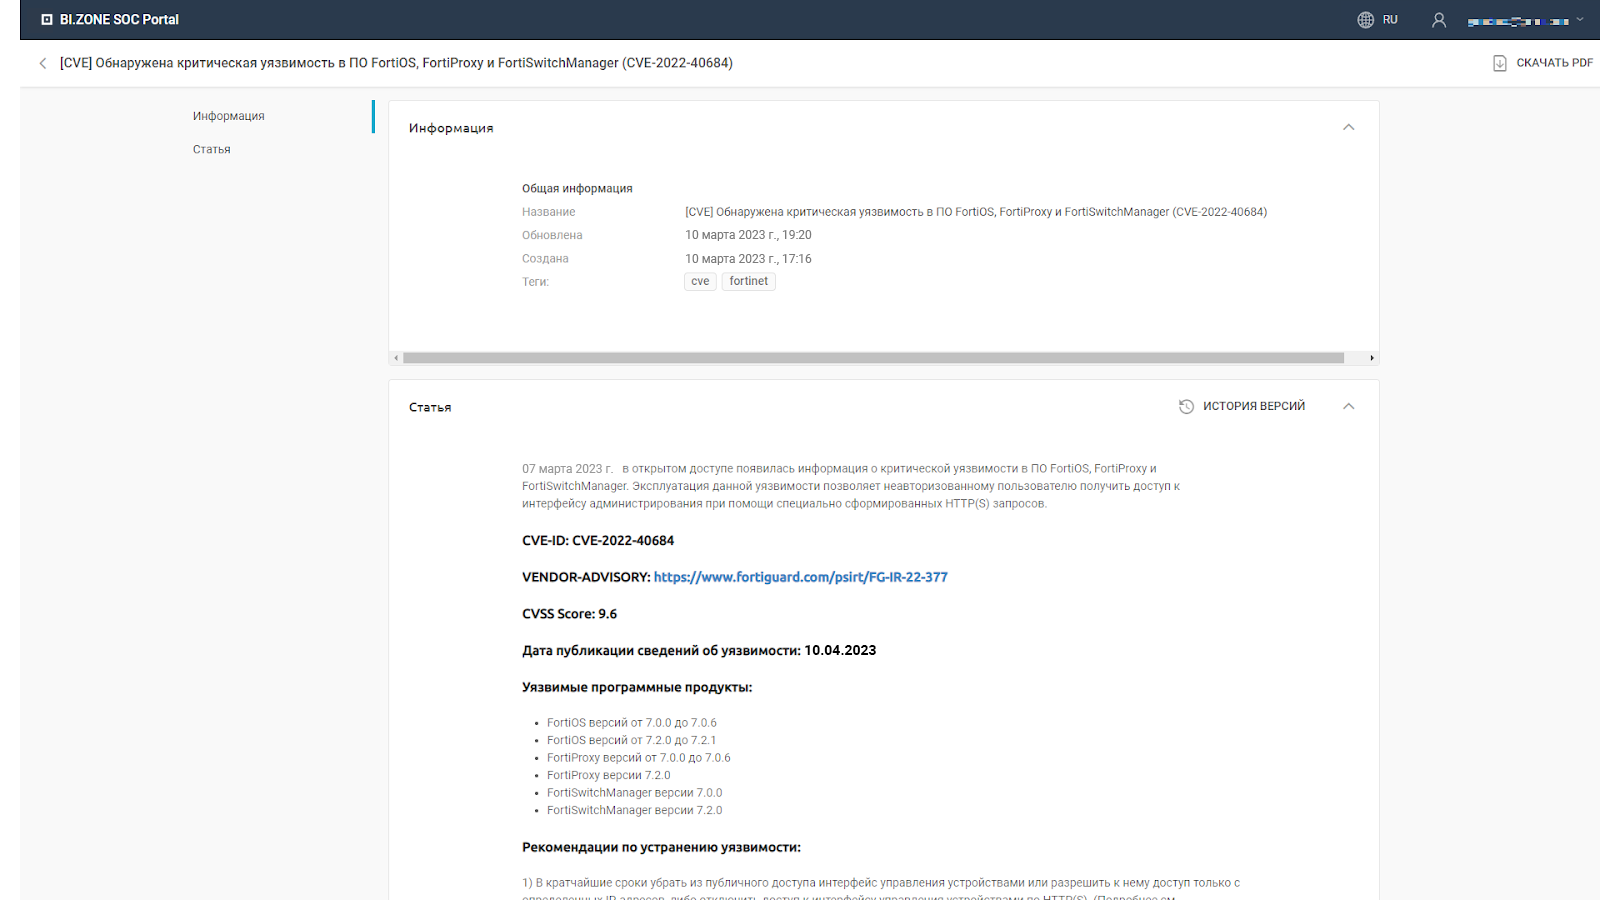Click the user profile icon
Image resolution: width=1600 pixels, height=900 pixels.
point(1439,20)
